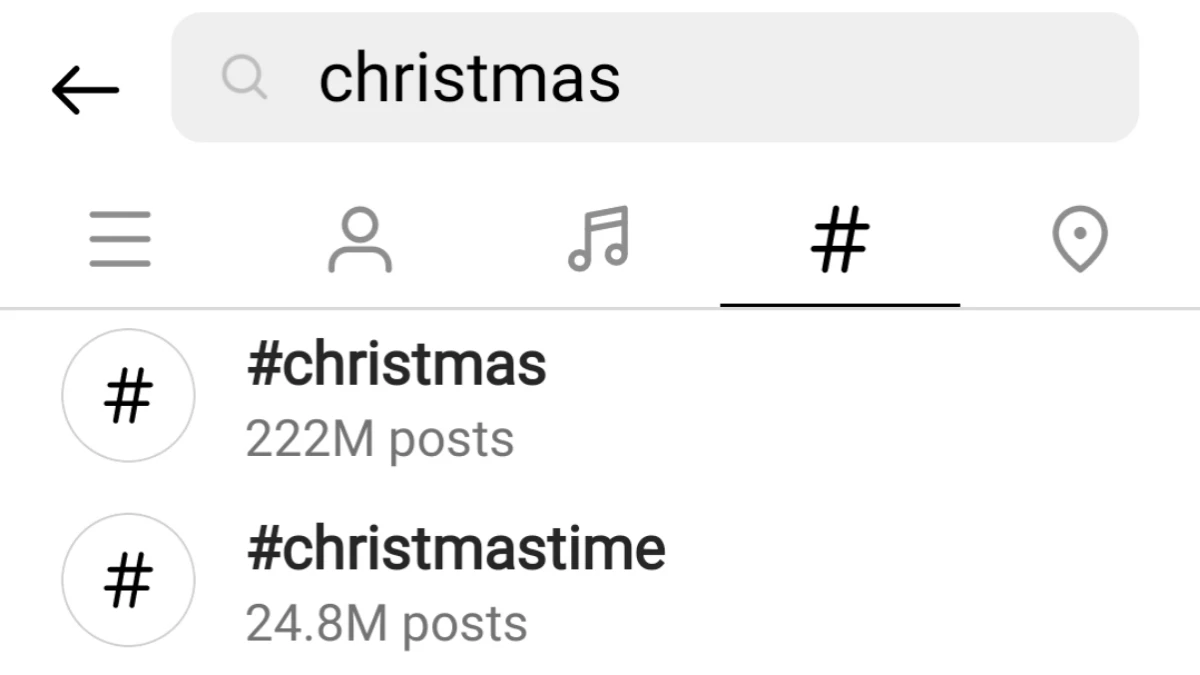Select the Accounts search filter icon
1200x675 pixels.
tap(360, 238)
